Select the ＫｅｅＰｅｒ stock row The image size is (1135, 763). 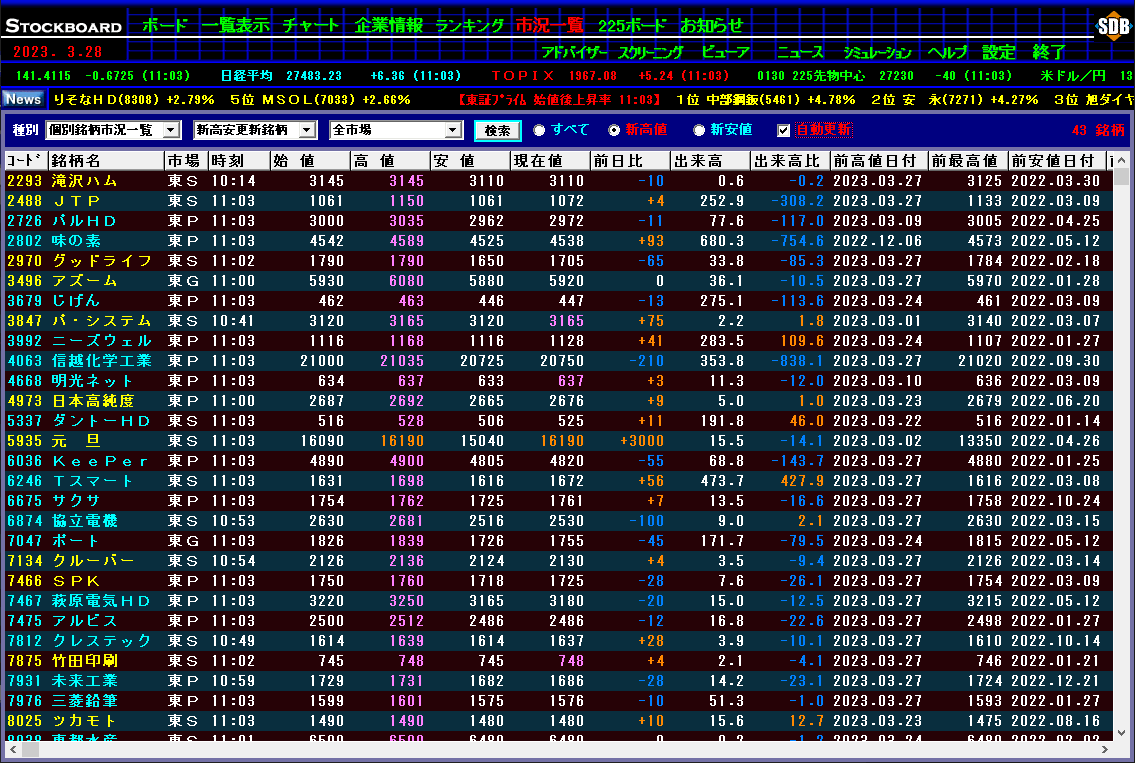[558, 461]
